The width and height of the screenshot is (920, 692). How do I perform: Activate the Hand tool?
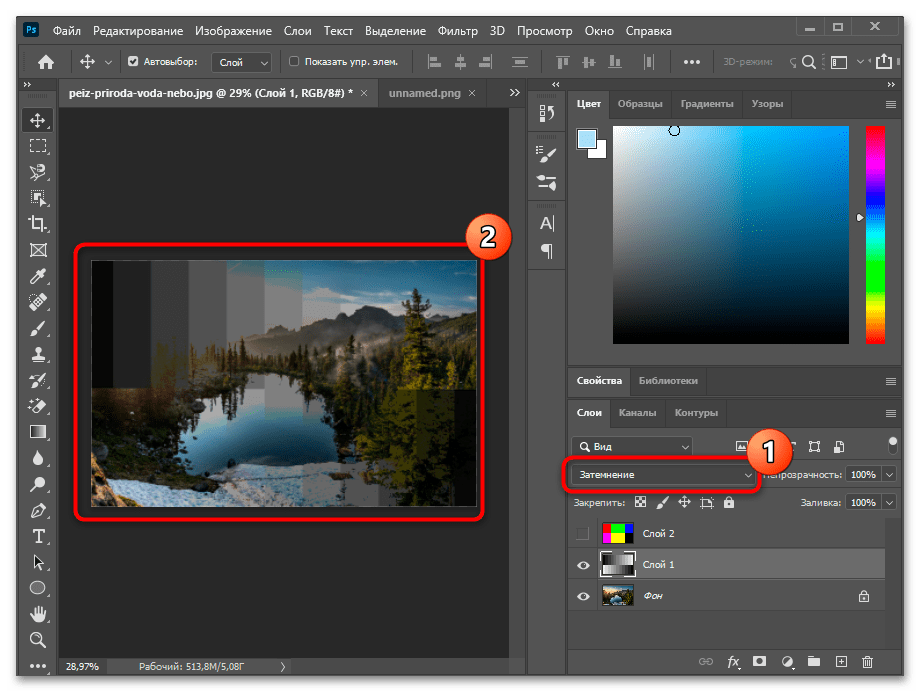(x=38, y=614)
